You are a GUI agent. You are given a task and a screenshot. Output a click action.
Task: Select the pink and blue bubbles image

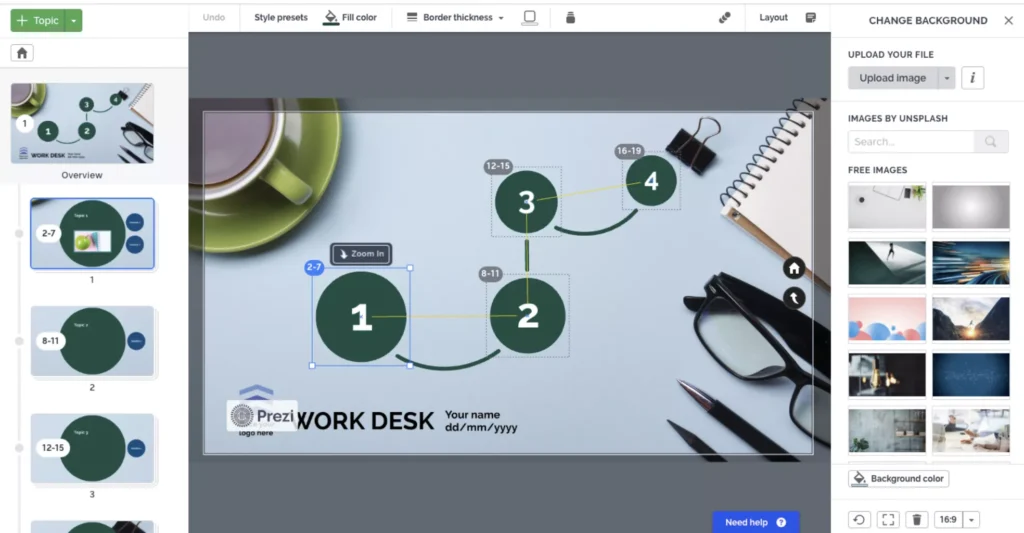[x=887, y=319]
